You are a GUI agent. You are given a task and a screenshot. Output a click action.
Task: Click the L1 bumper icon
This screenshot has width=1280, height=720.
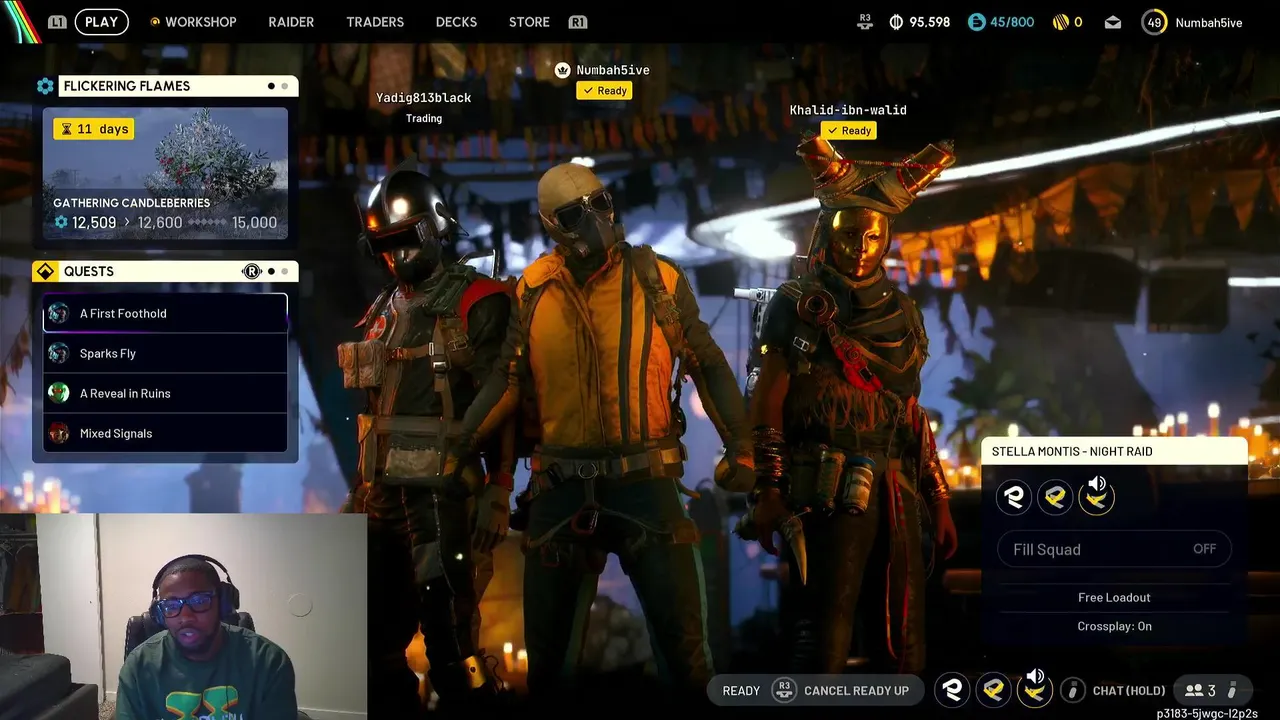[x=57, y=22]
